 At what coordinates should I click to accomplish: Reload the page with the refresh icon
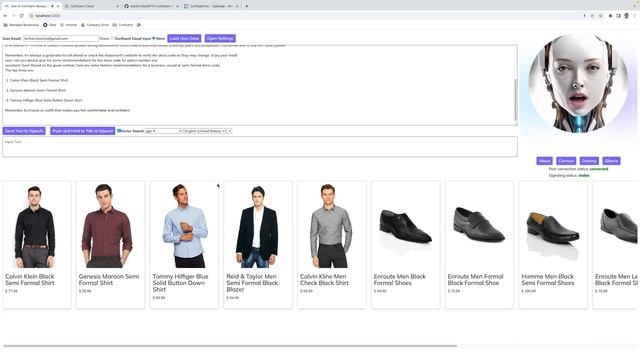coord(22,16)
